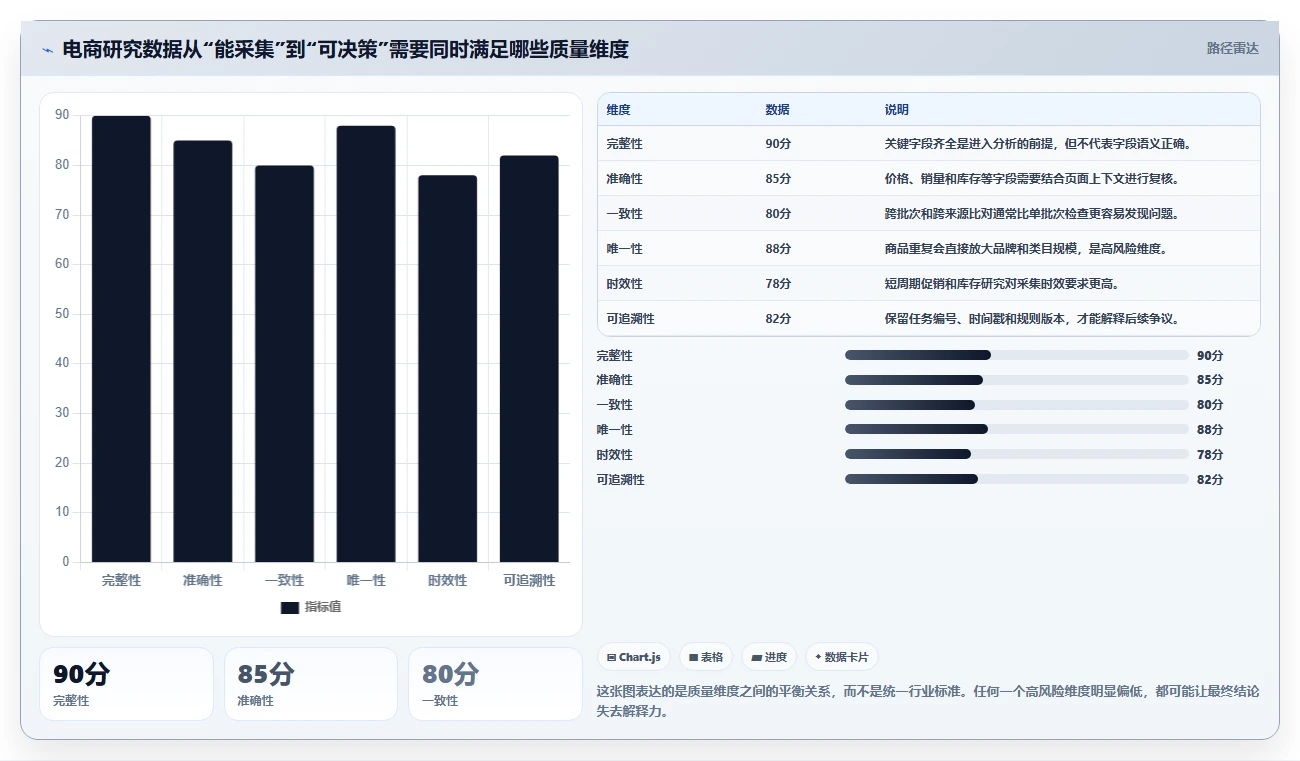
Task: Click the footer note paragraph
Action: coord(928,701)
